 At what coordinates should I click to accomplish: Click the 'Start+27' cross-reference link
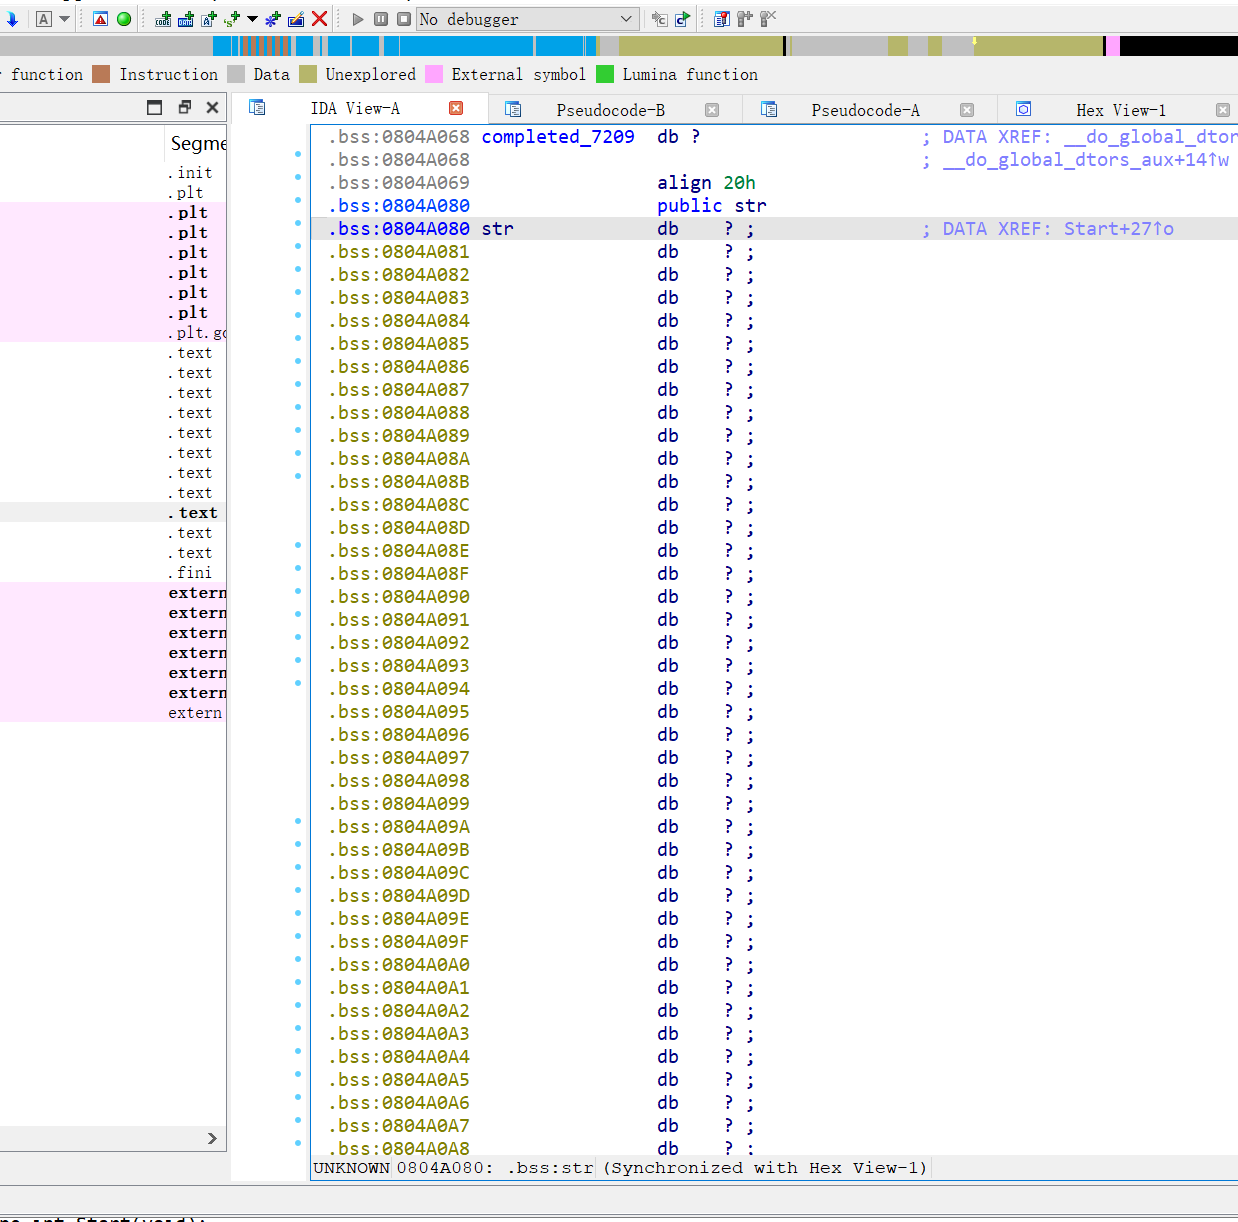[1118, 229]
